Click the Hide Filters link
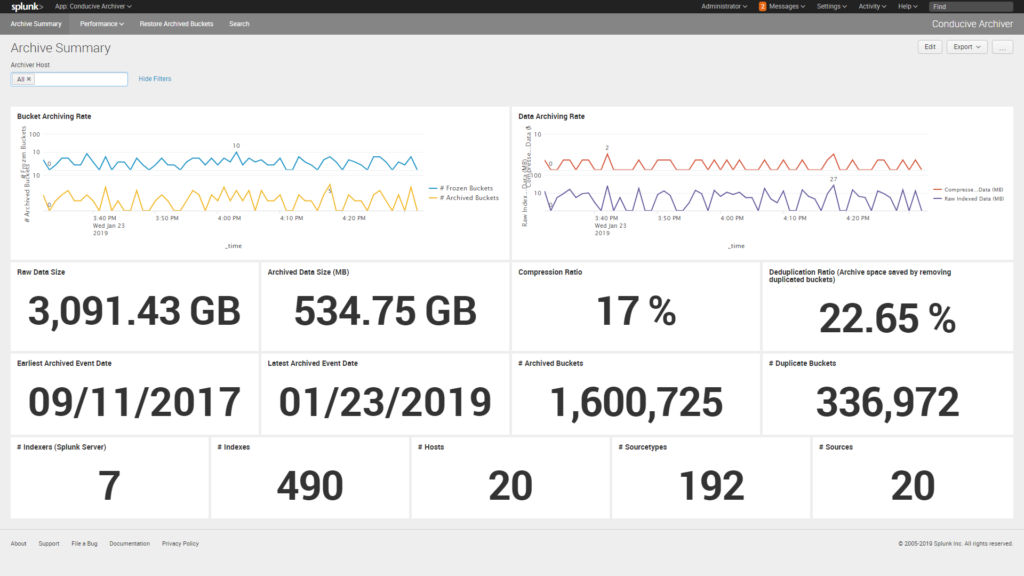The image size is (1024, 576). click(x=155, y=79)
